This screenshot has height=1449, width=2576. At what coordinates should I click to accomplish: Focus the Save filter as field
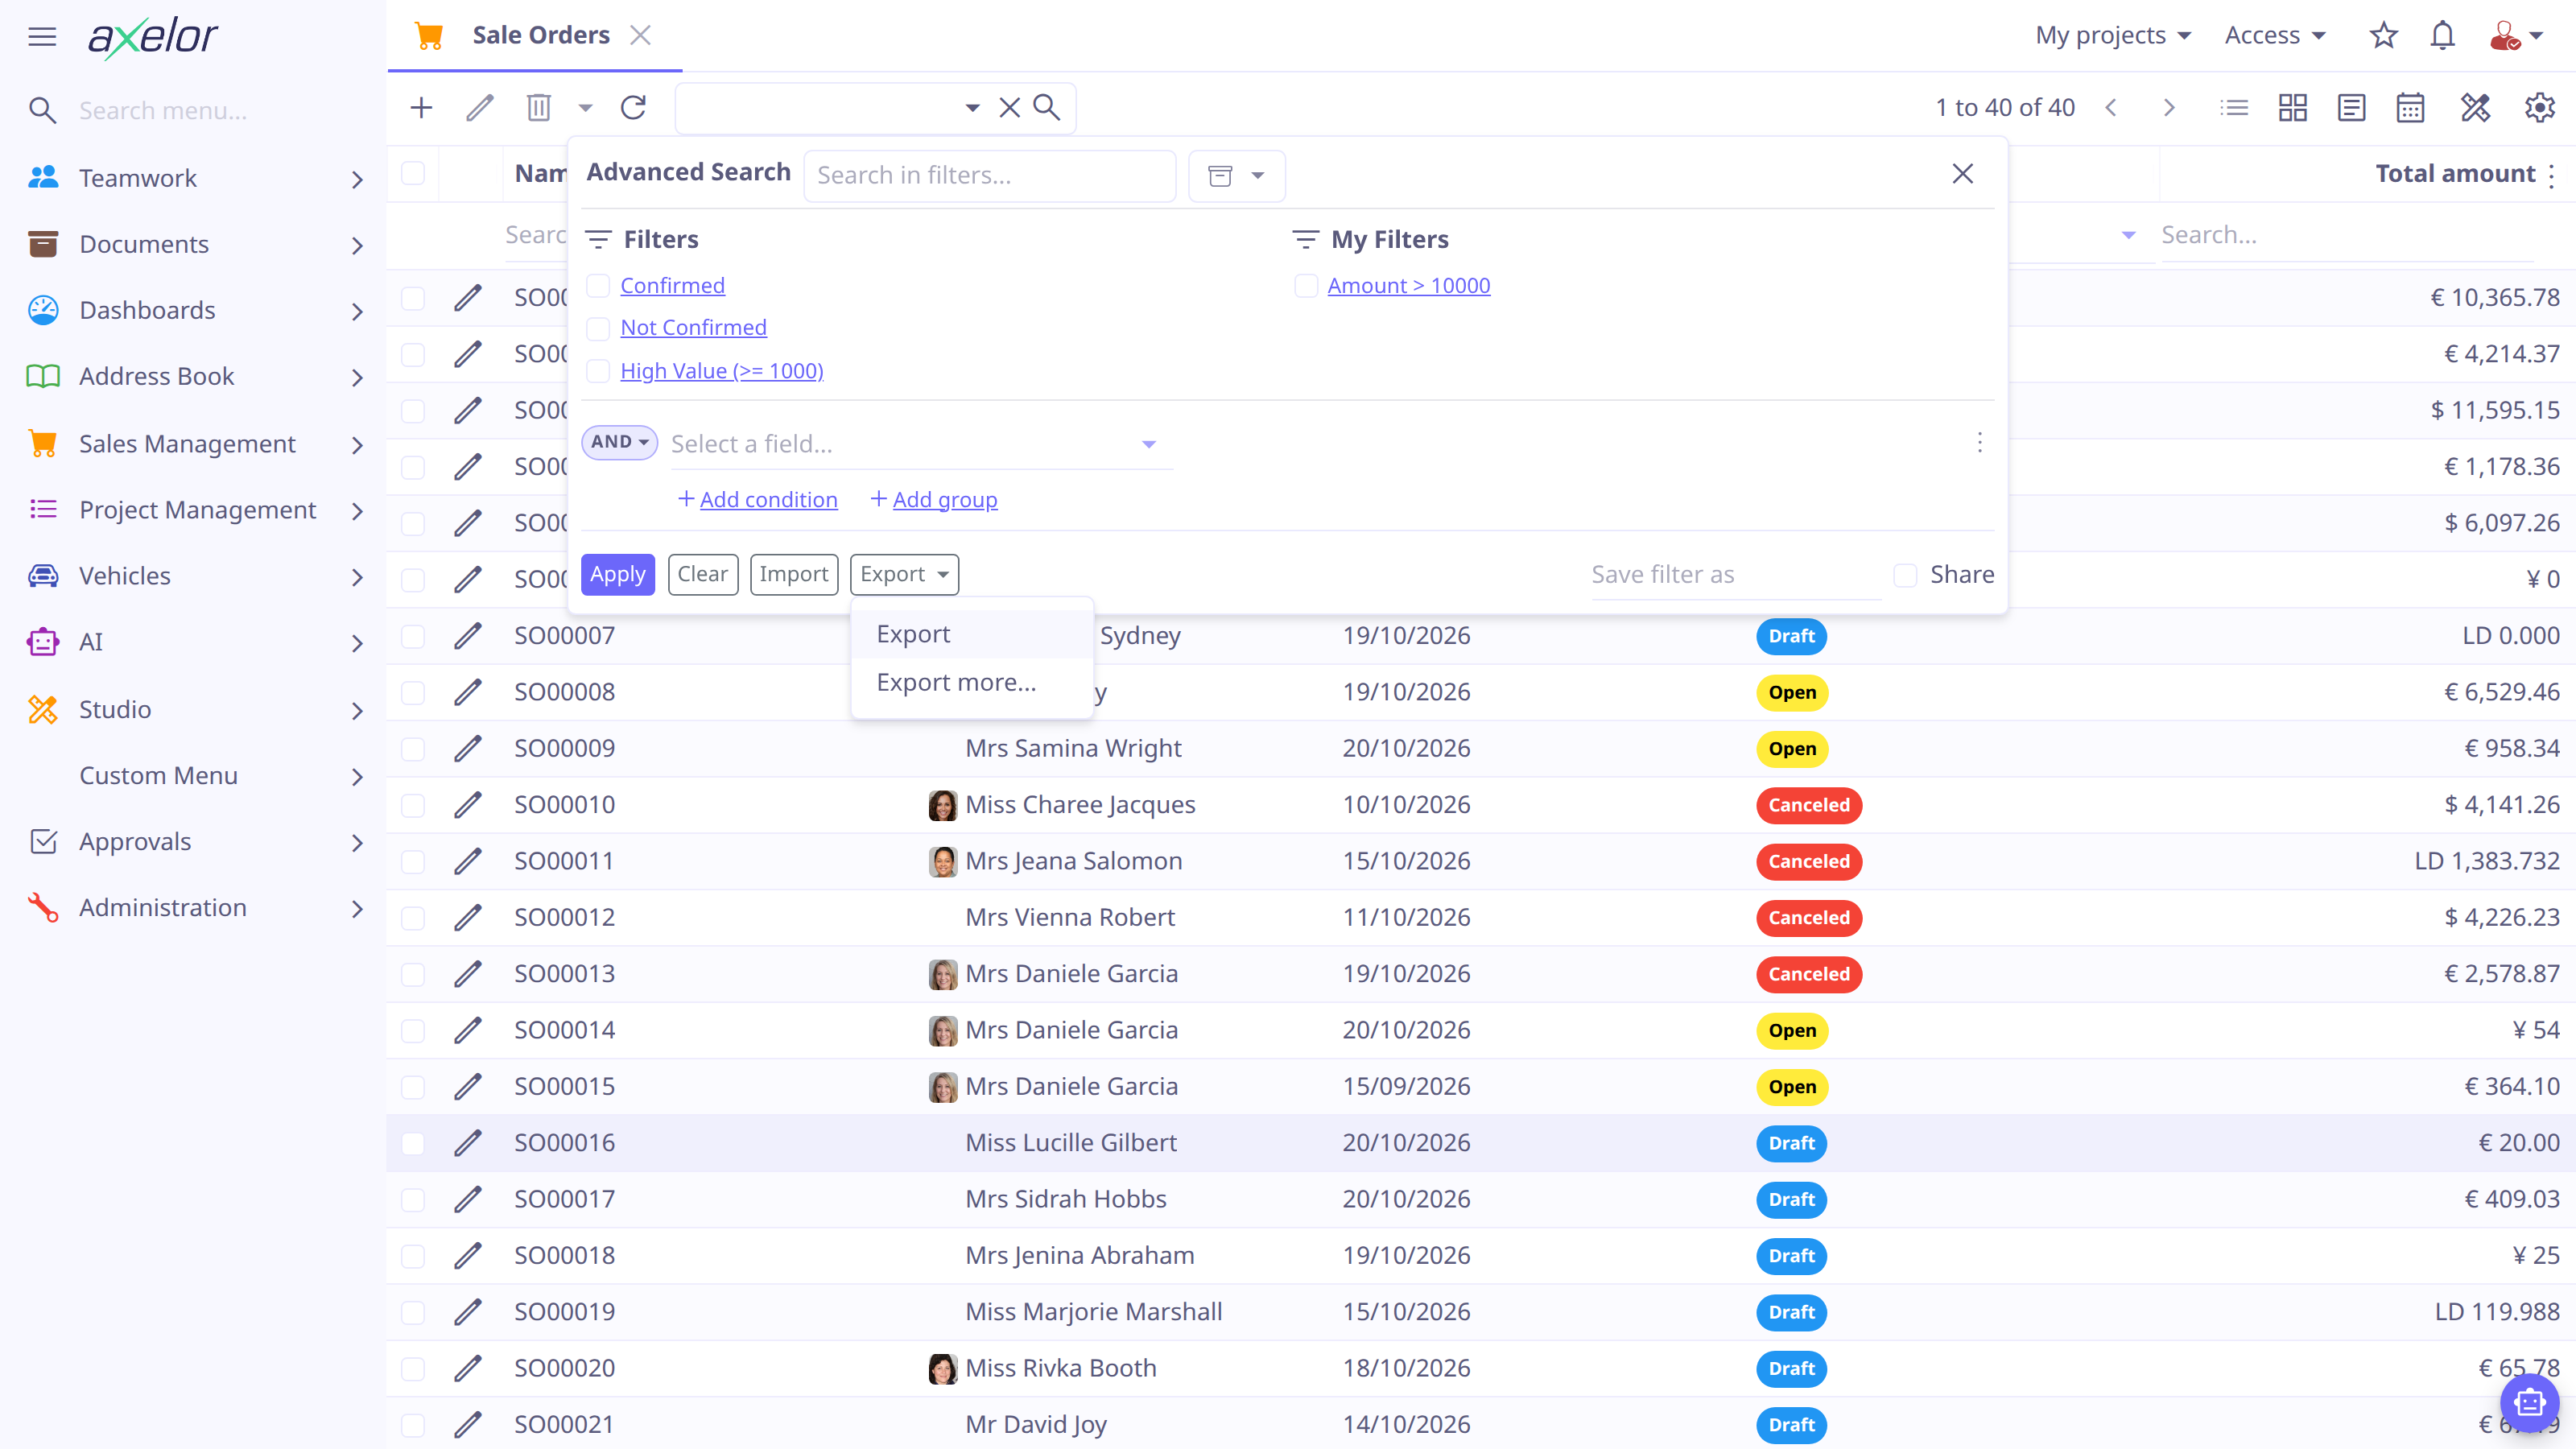click(1735, 575)
